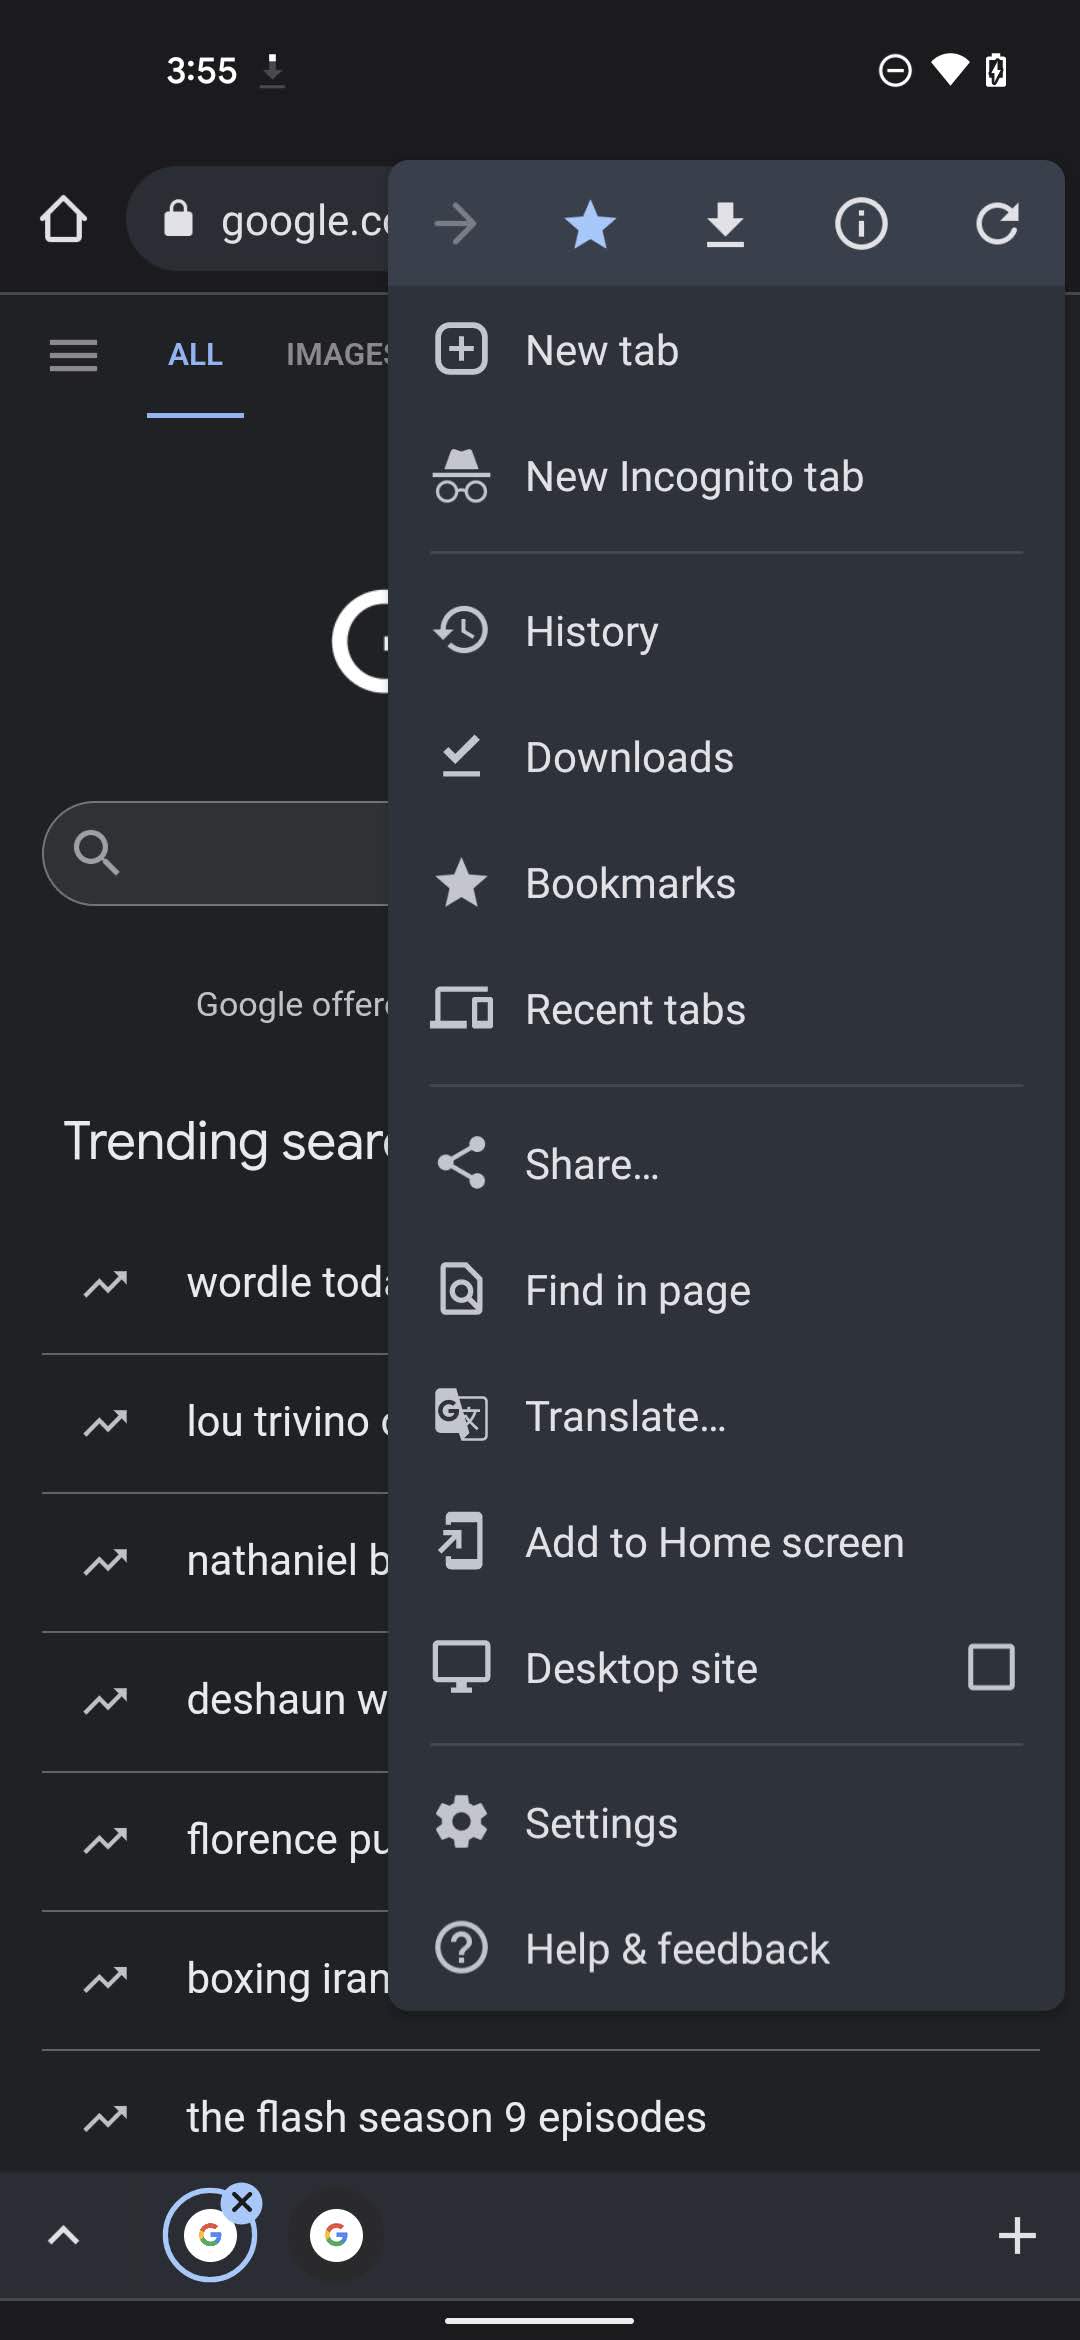This screenshot has width=1080, height=2340.
Task: Tap the Home icon in the toolbar
Action: point(63,220)
